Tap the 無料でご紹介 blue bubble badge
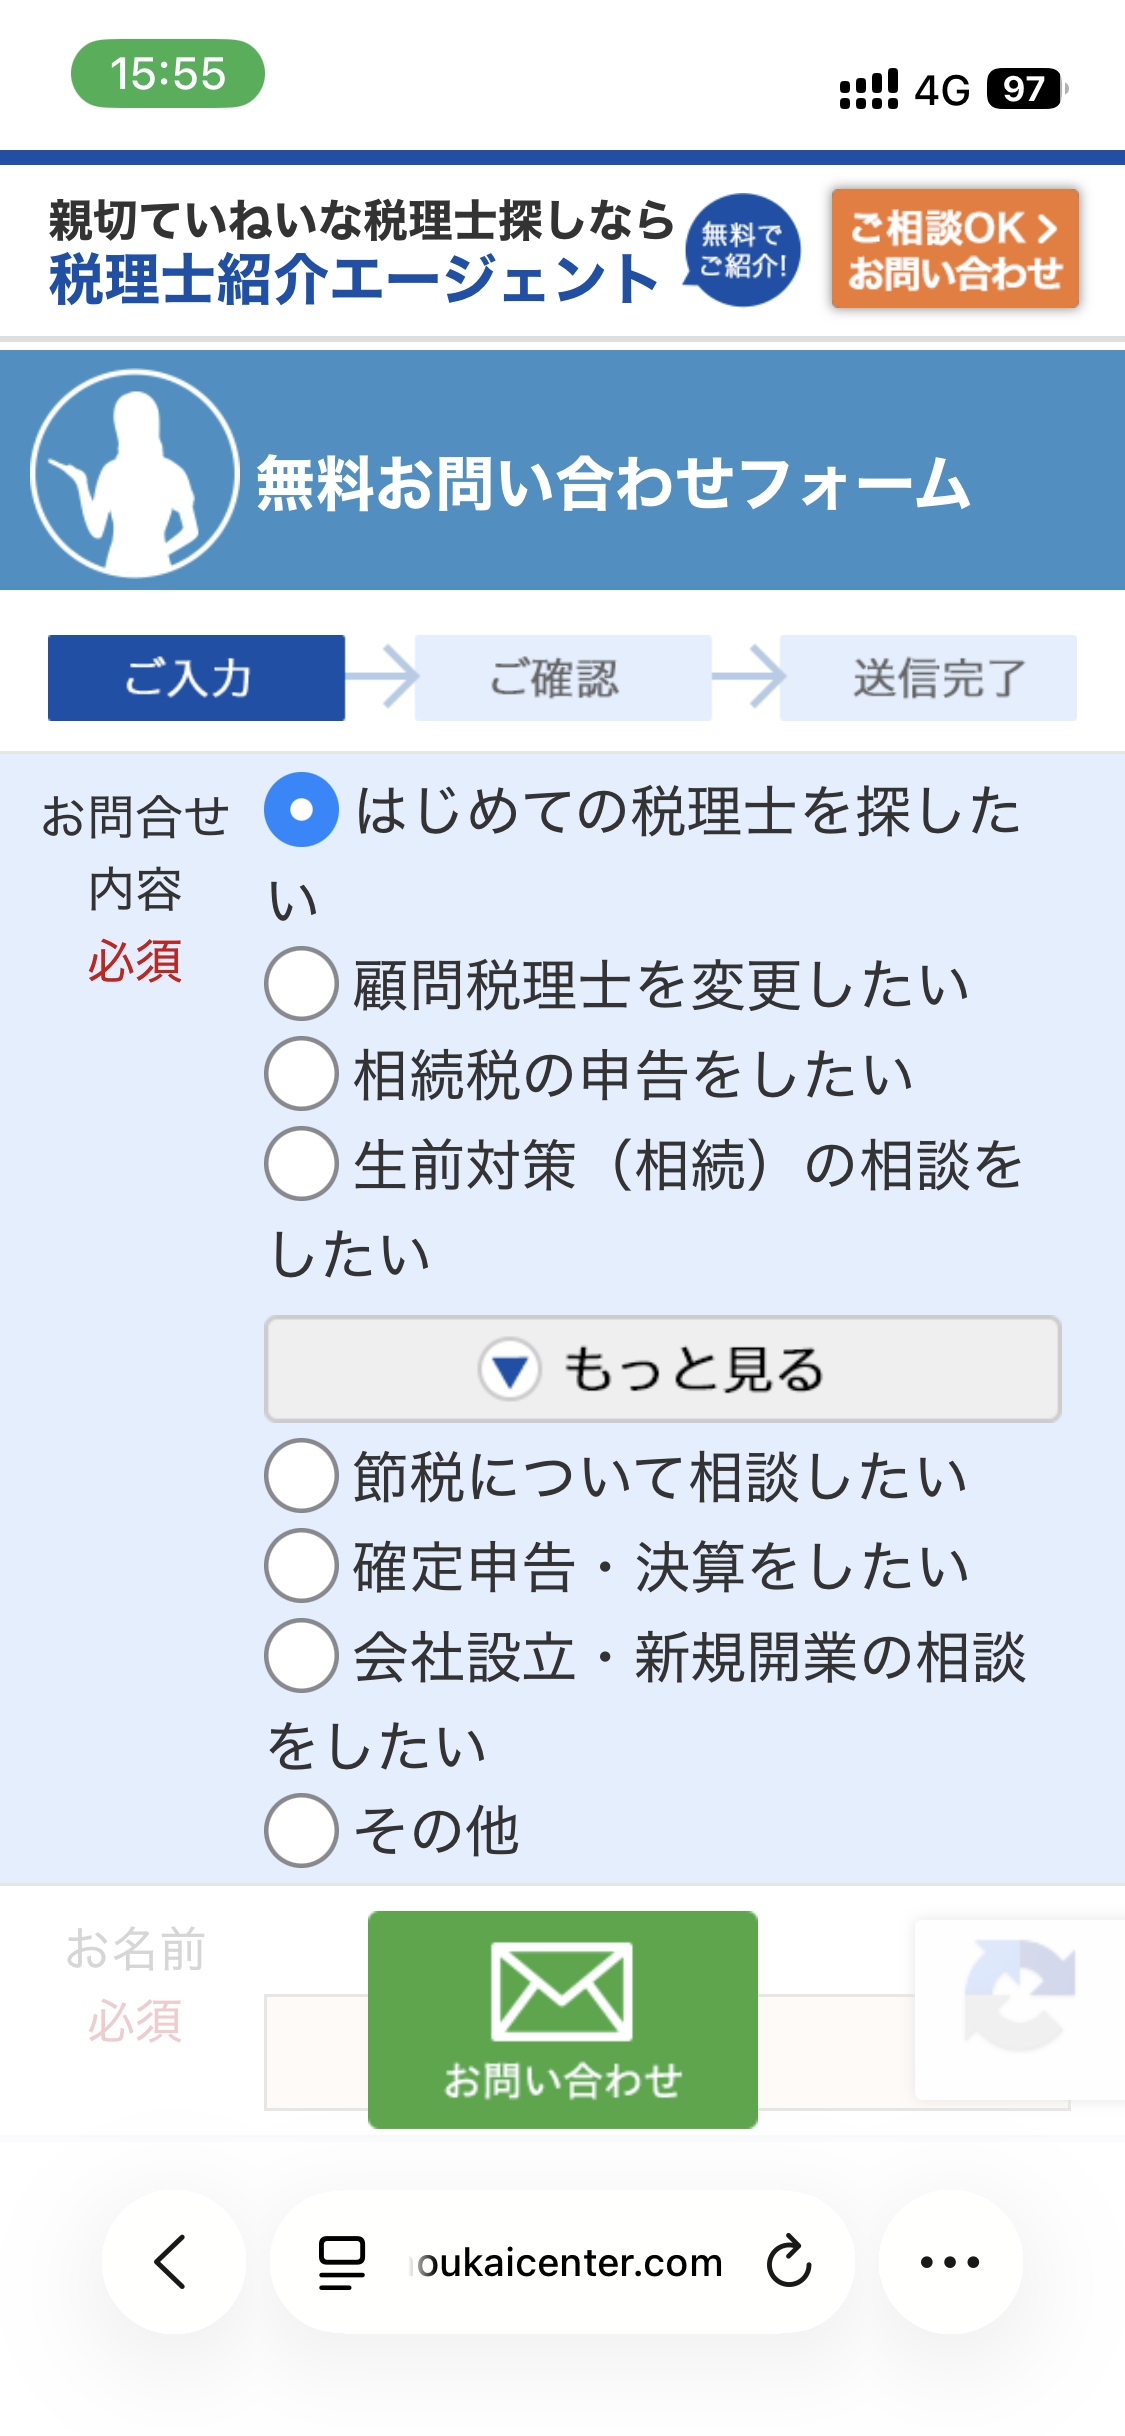 coord(742,250)
